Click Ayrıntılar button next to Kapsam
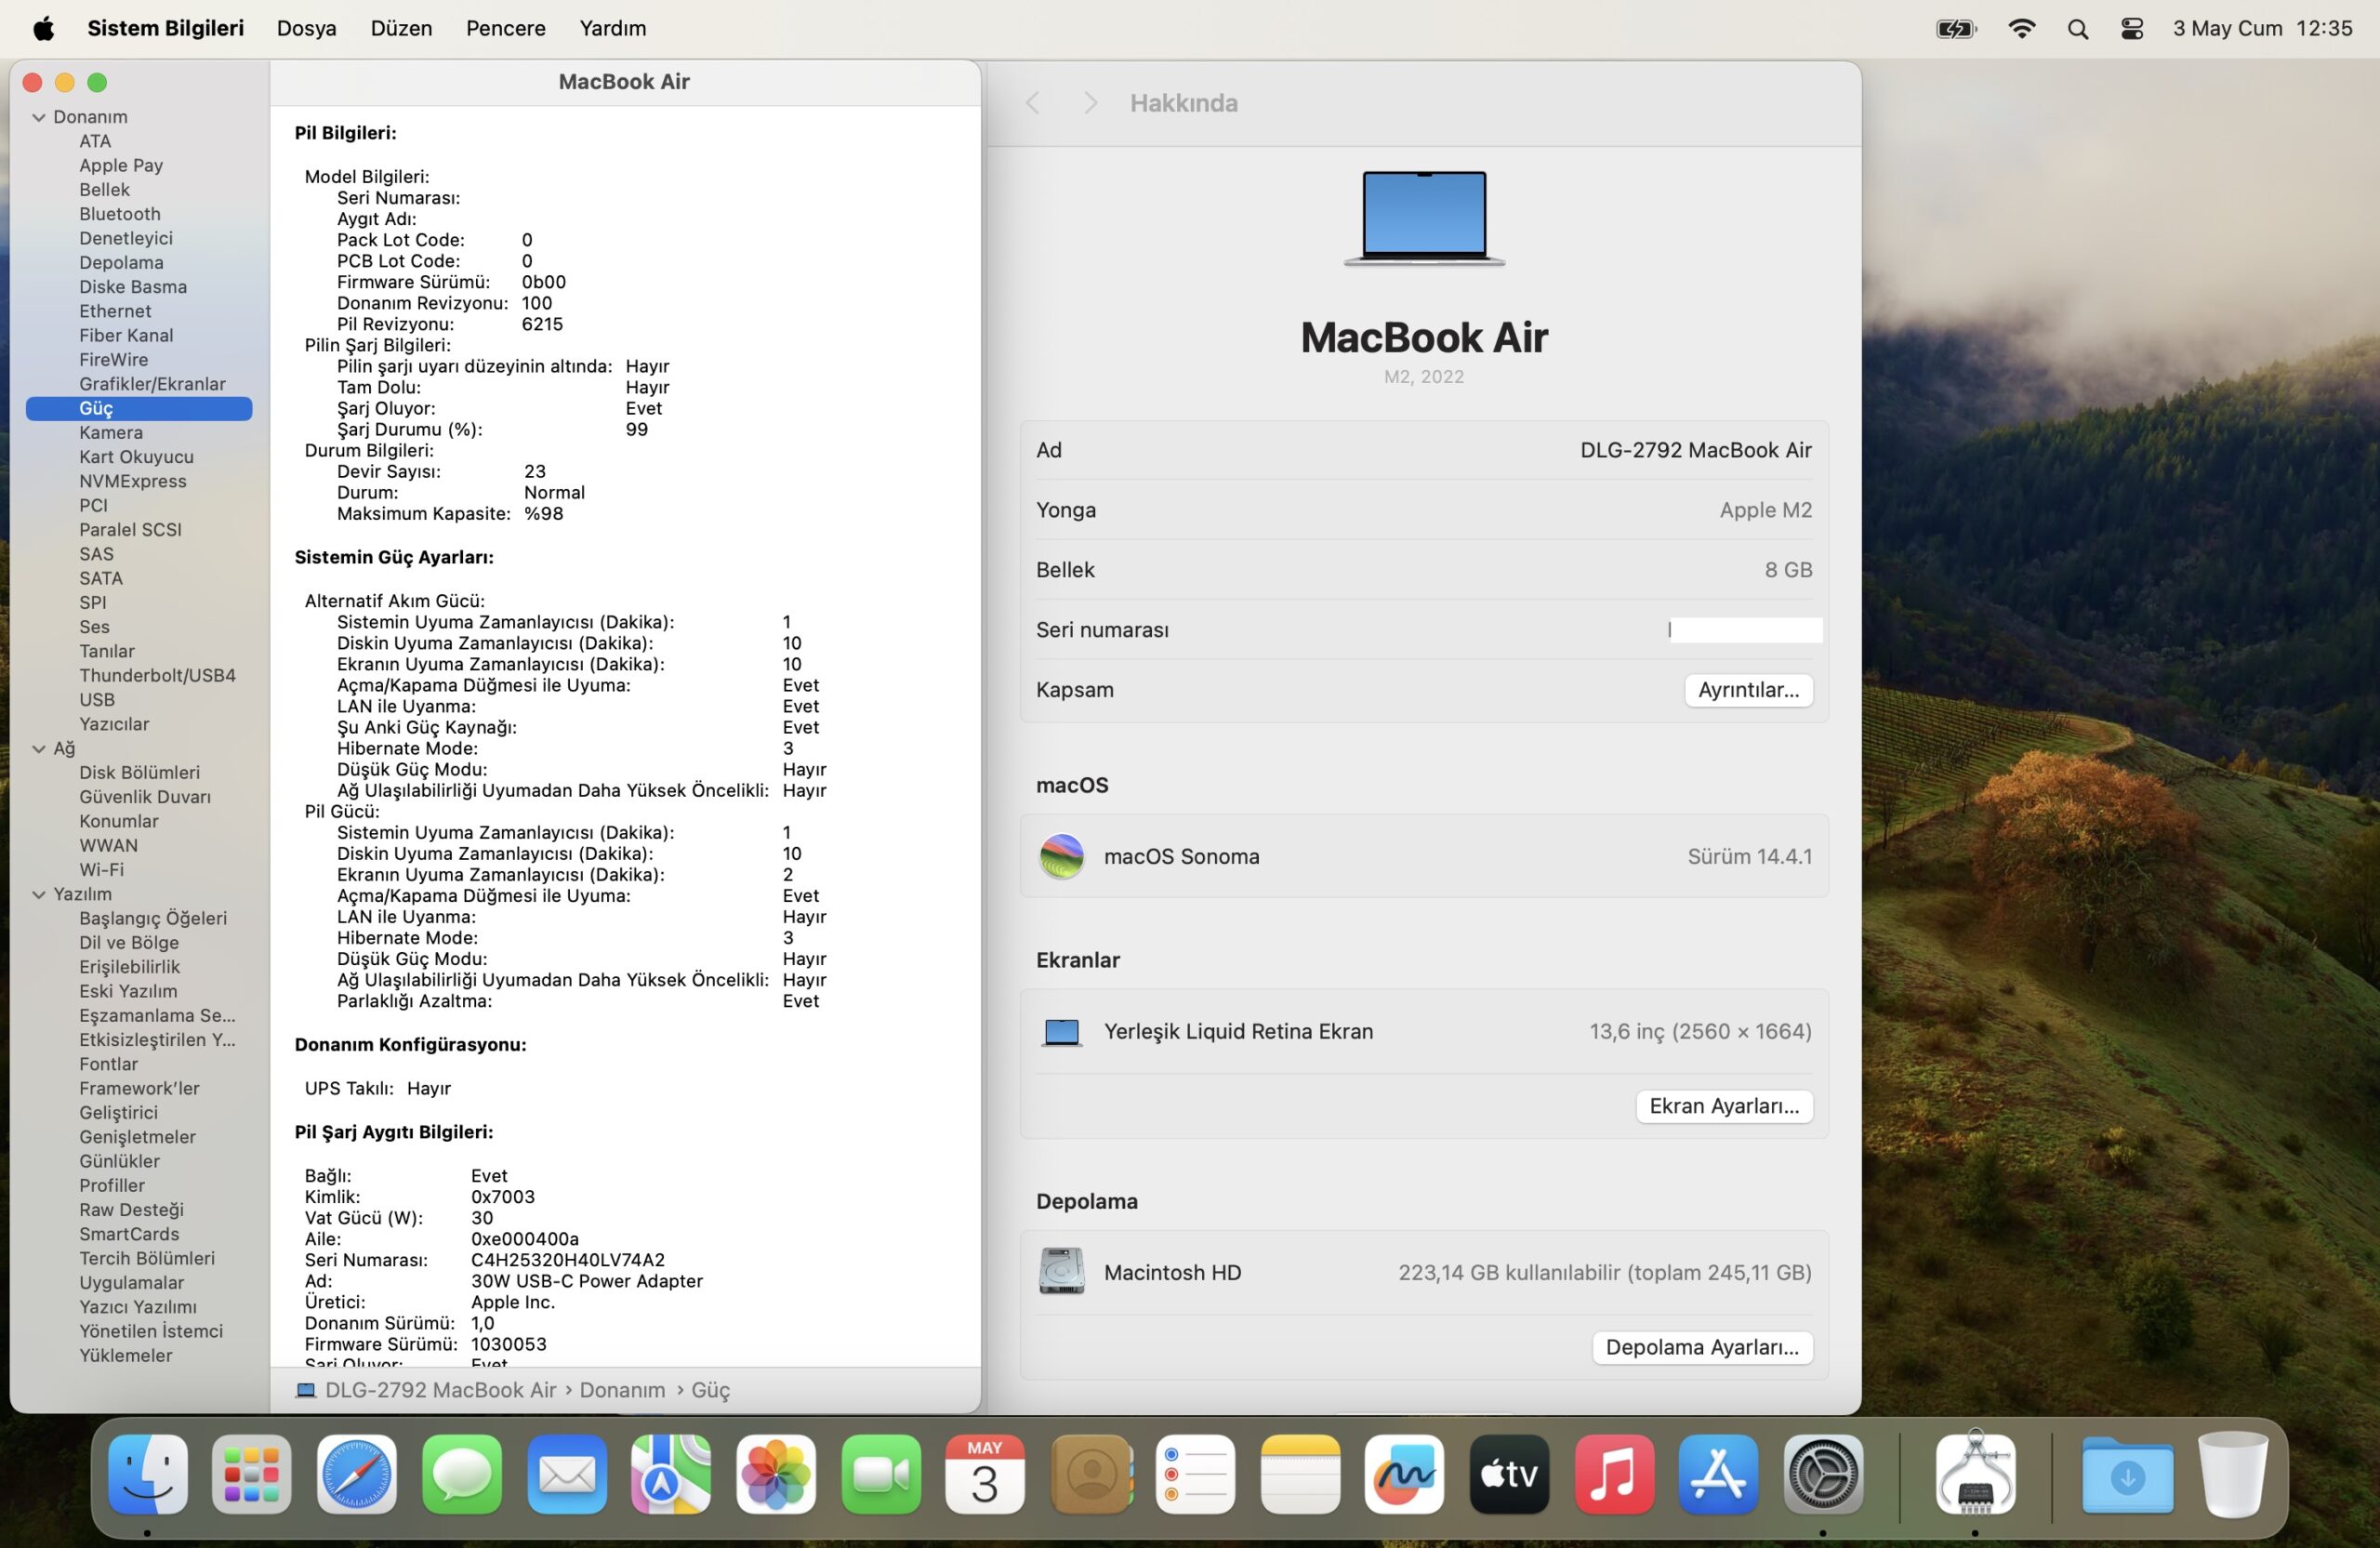Viewport: 2380px width, 1548px height. pos(1748,690)
